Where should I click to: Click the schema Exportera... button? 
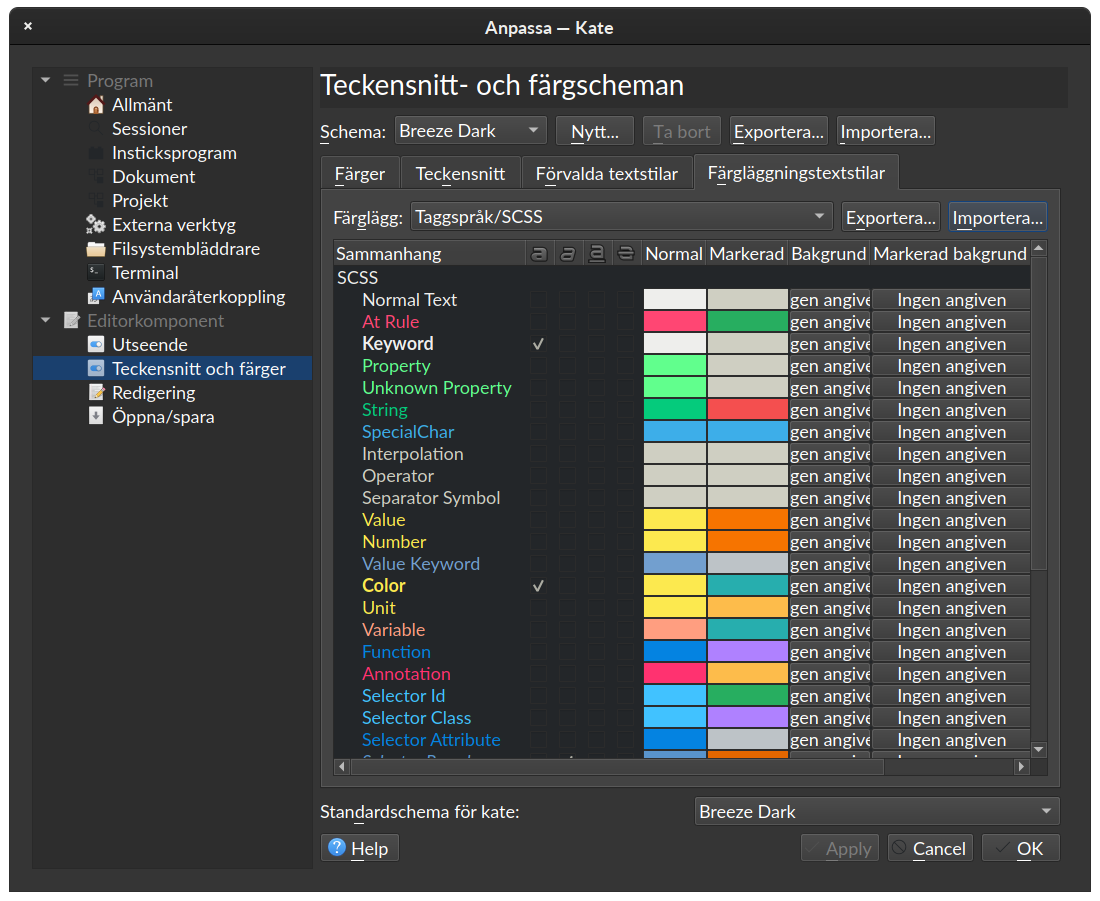click(779, 131)
